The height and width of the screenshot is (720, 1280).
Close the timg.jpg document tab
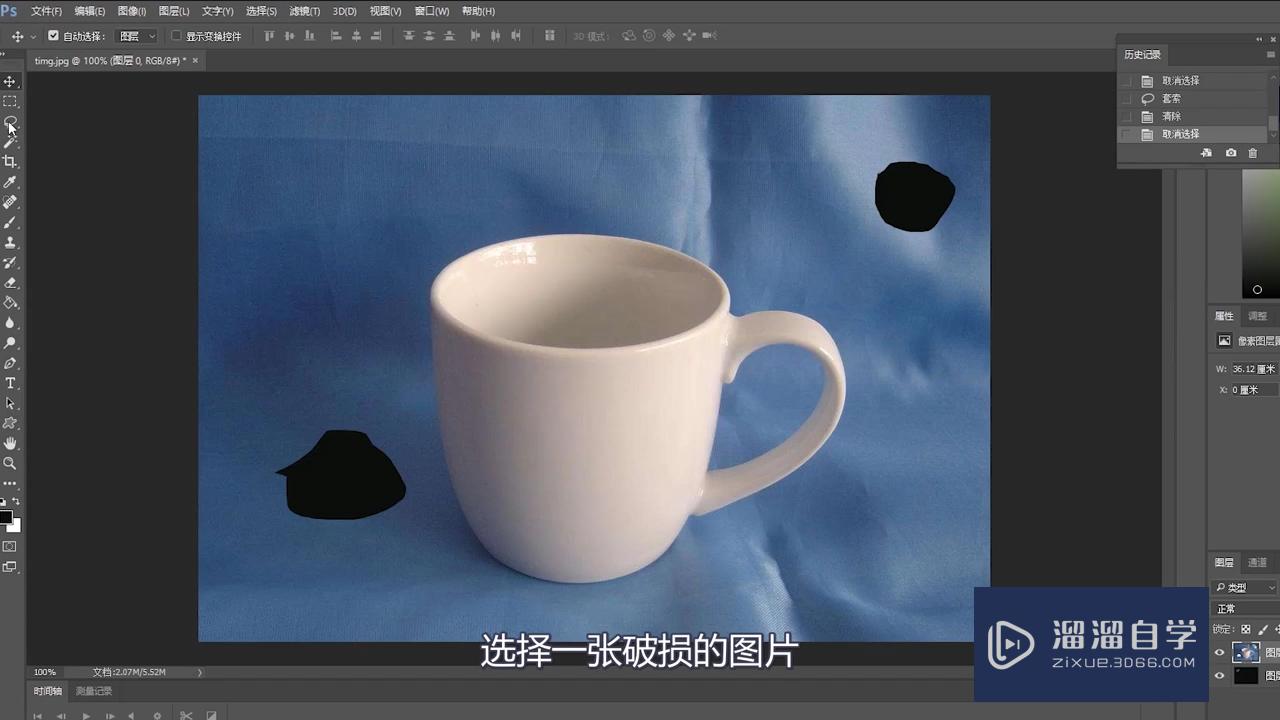click(195, 61)
